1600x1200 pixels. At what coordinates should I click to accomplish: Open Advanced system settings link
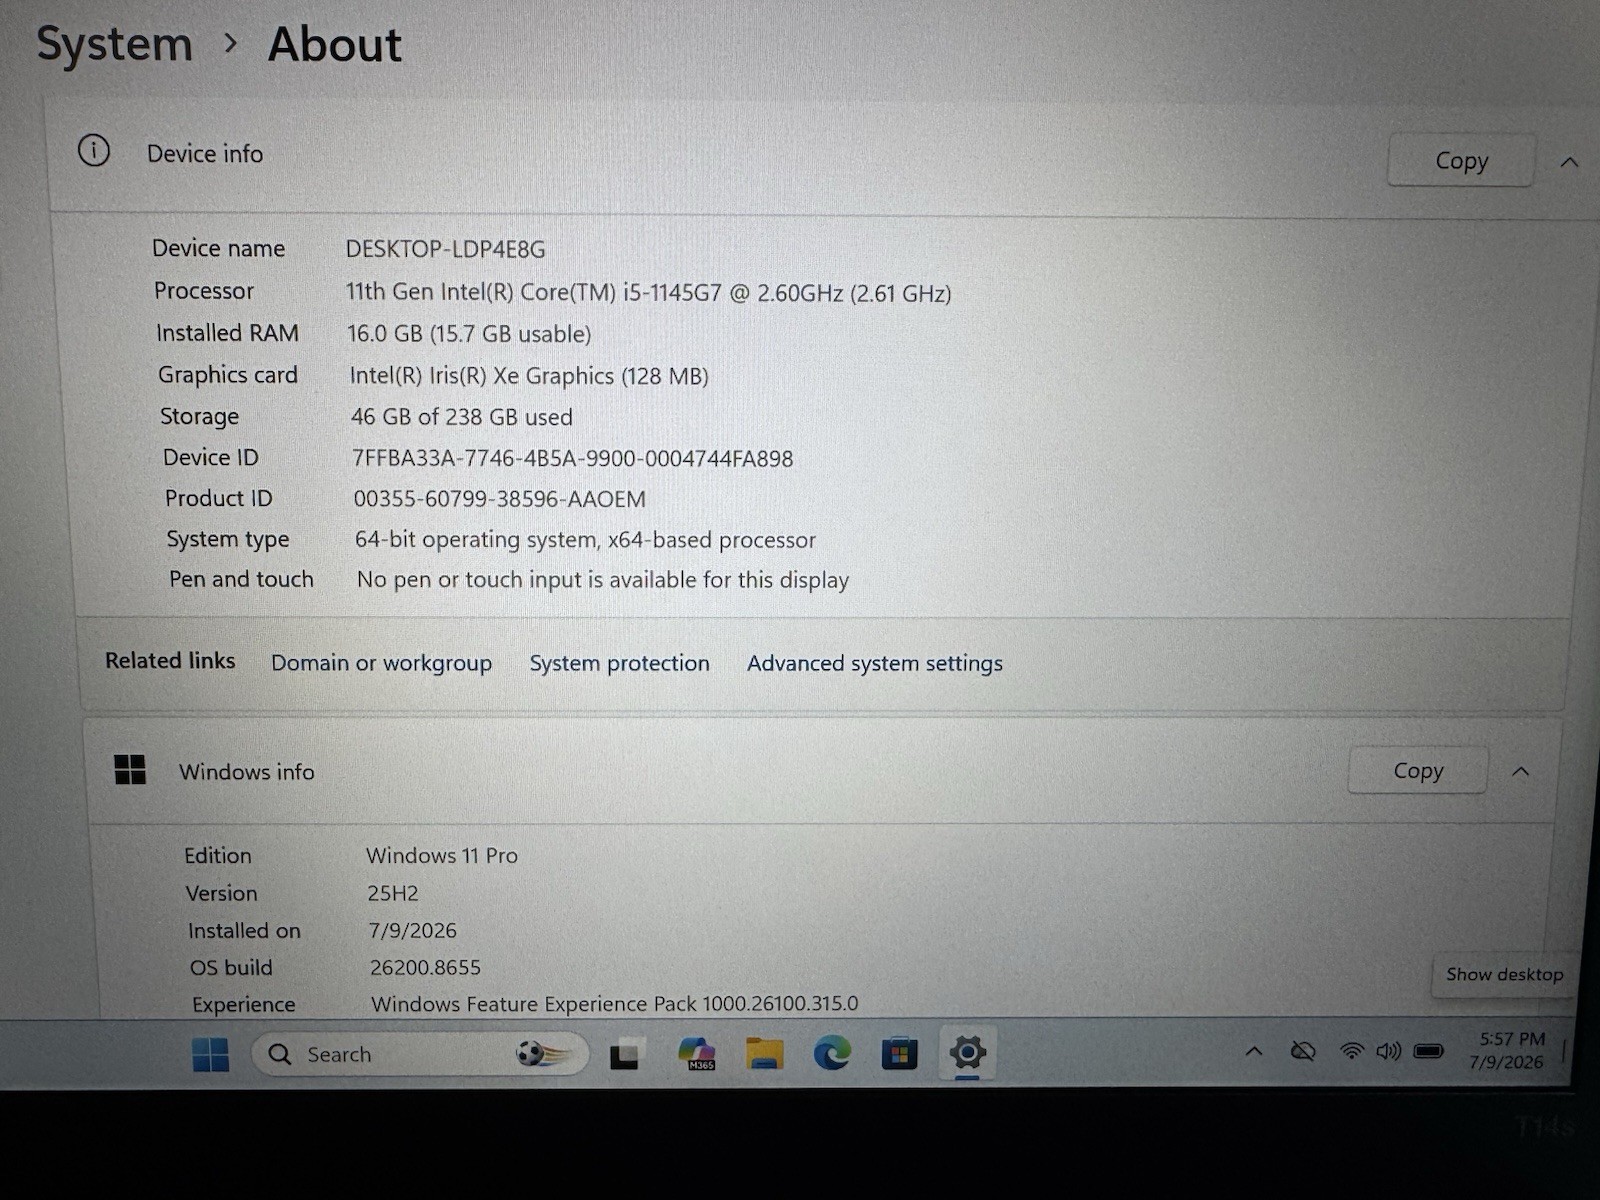click(874, 663)
